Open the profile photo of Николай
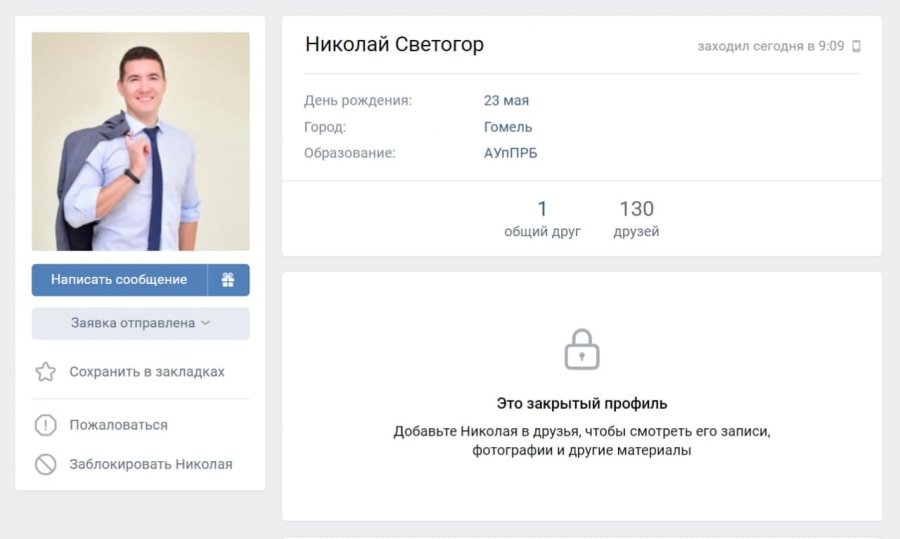Viewport: 900px width, 539px height. 141,141
